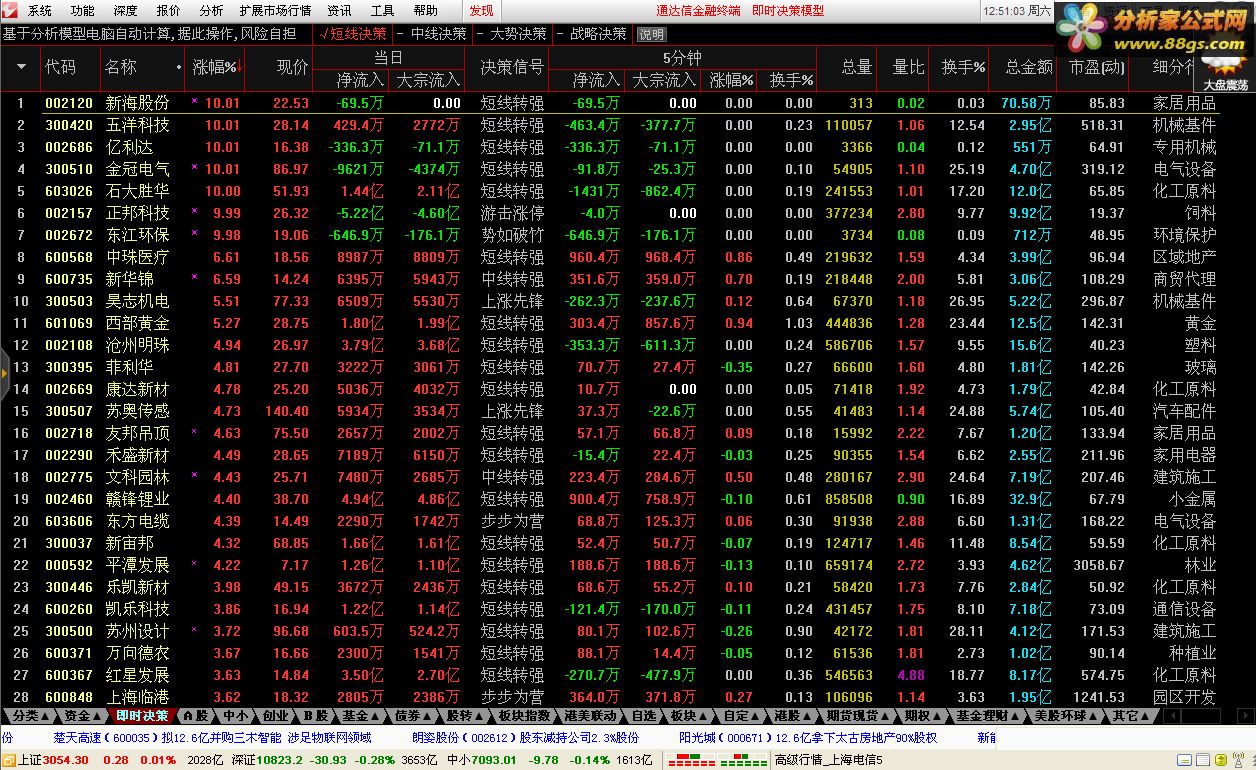The height and width of the screenshot is (770, 1256).
Task: Open the 功能 menu
Action: [83, 11]
